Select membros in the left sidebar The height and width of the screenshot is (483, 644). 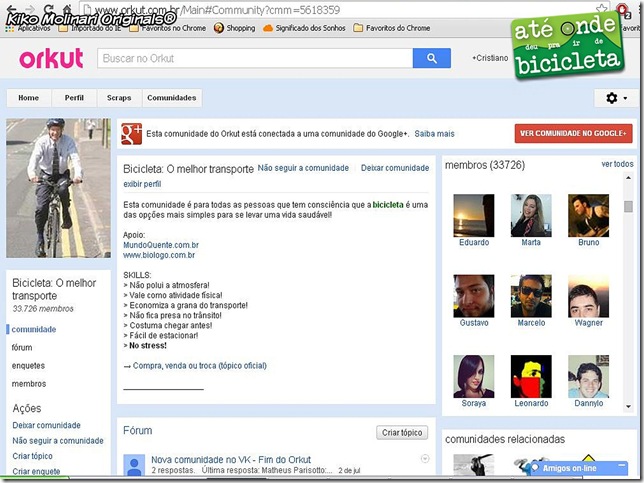29,384
